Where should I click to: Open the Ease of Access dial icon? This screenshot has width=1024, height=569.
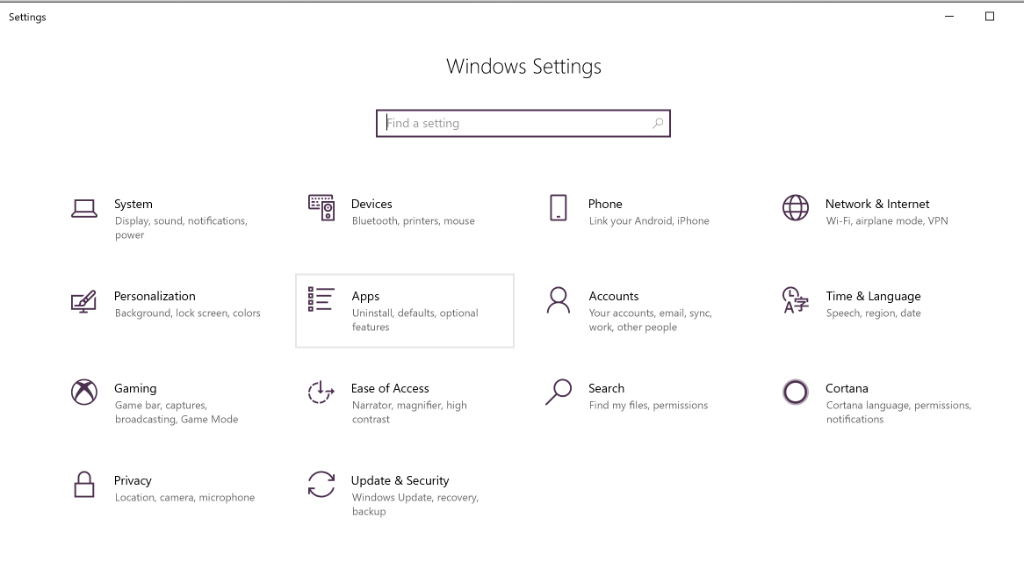tap(321, 392)
